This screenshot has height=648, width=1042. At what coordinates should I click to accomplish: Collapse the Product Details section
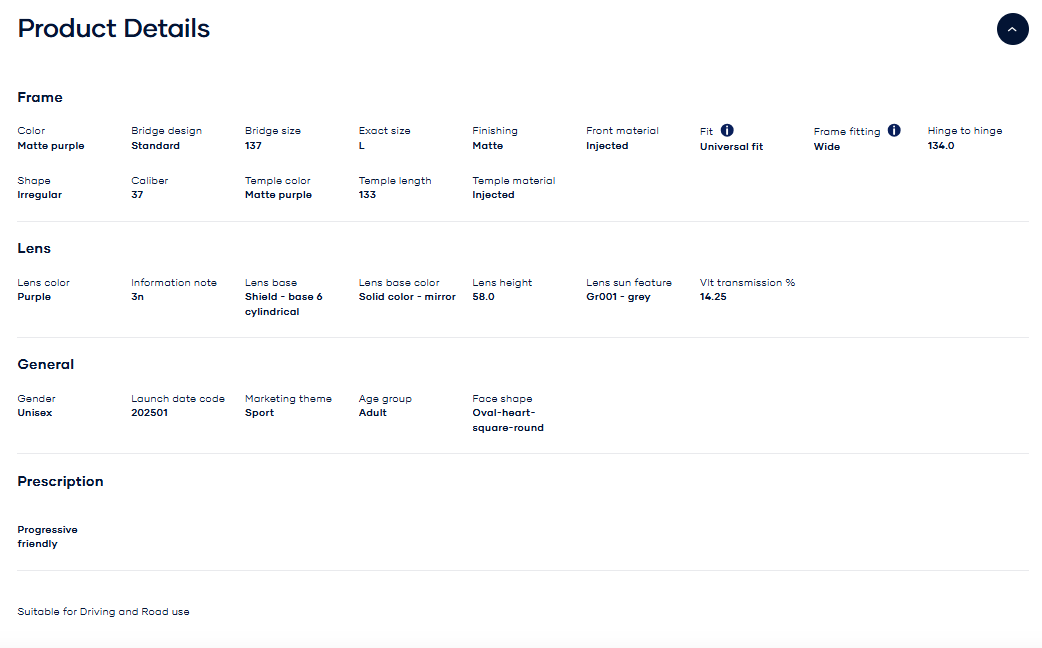[x=1012, y=29]
